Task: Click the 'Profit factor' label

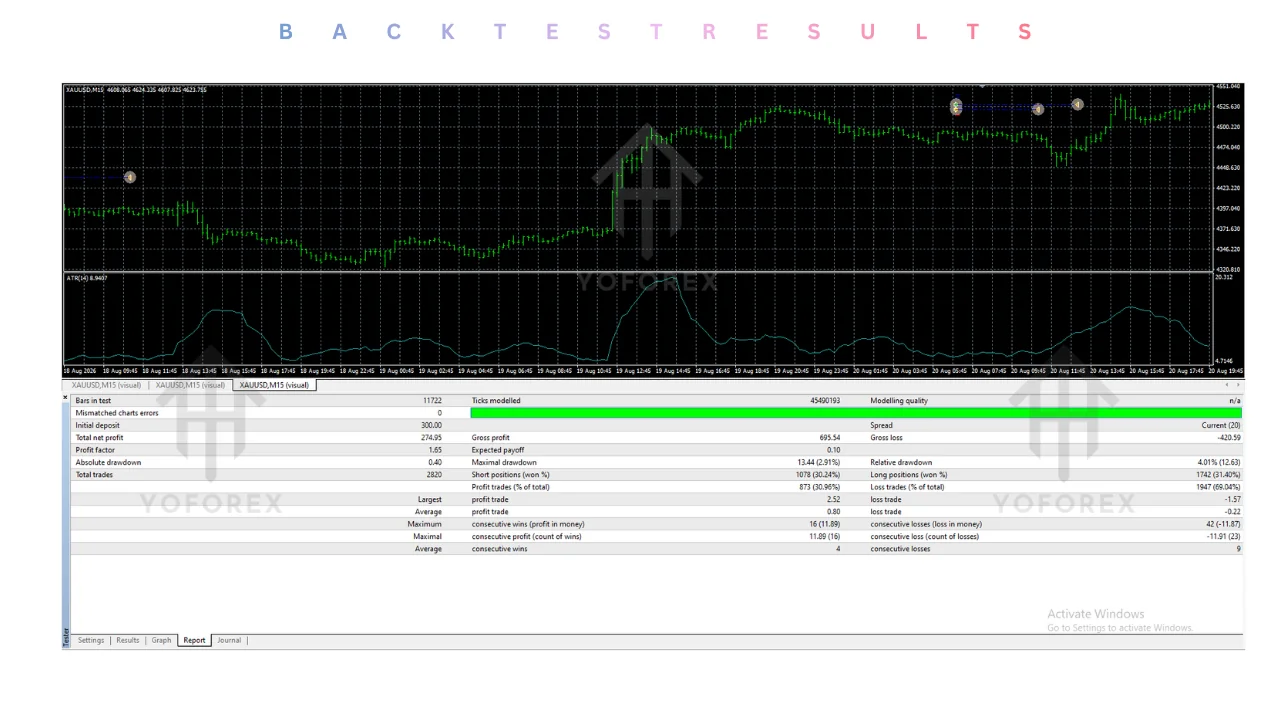Action: coord(95,450)
